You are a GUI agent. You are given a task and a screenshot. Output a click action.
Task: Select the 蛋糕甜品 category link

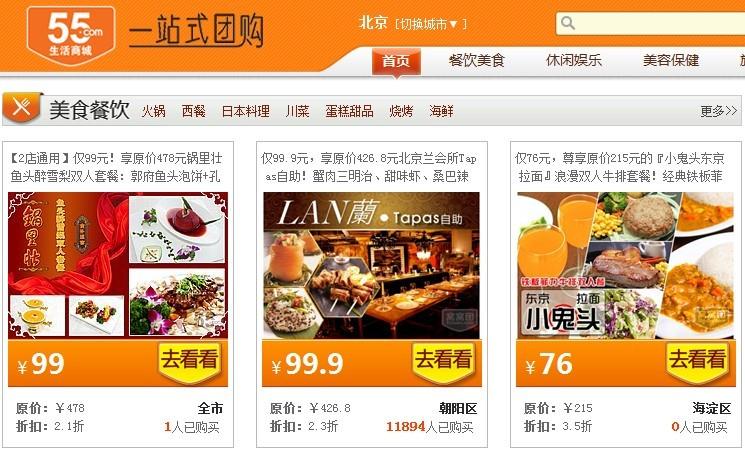[349, 111]
